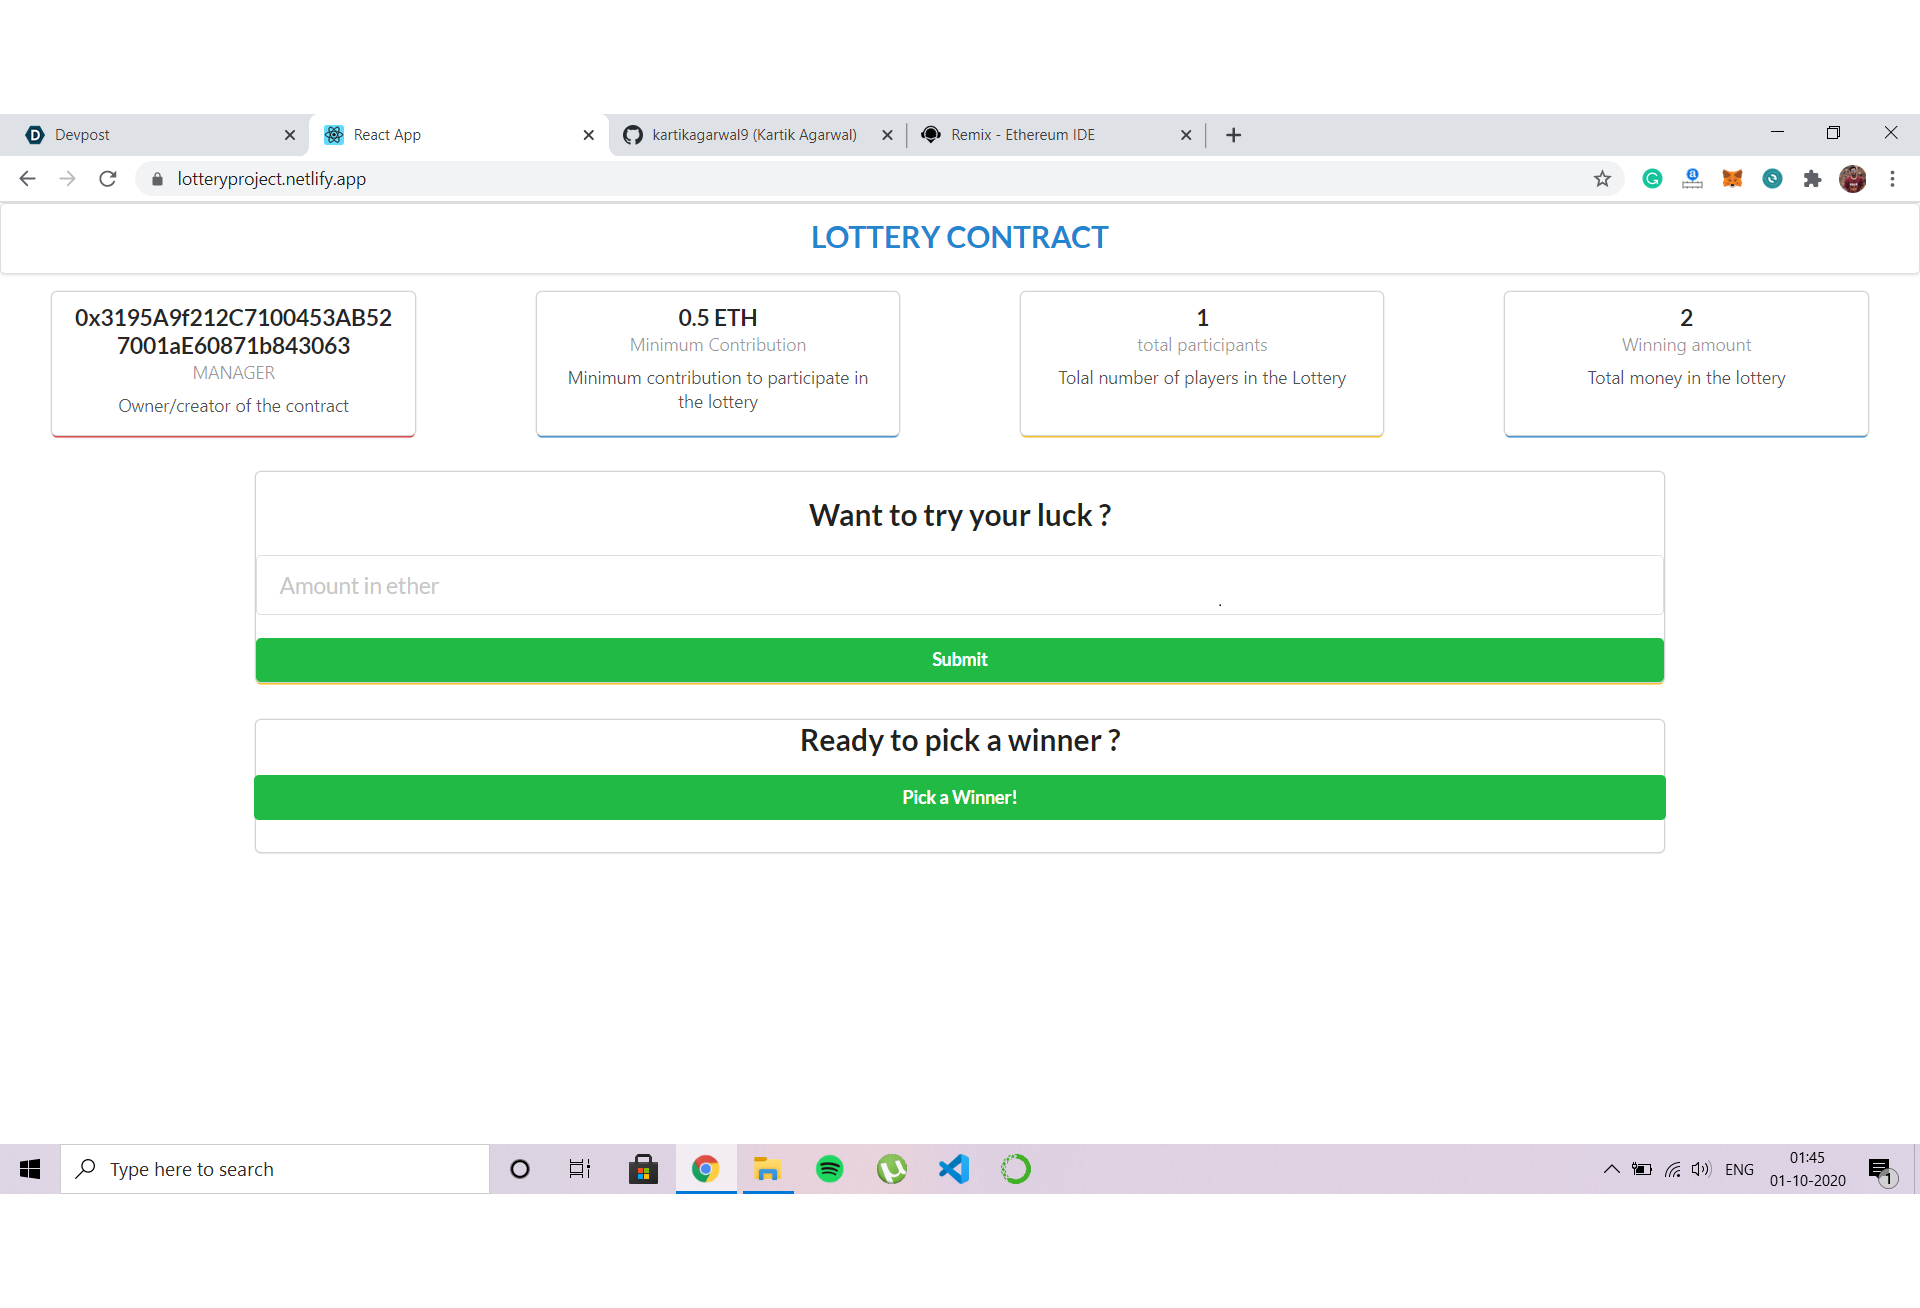1920x1308 pixels.
Task: Bookmark this page with the star icon
Action: coord(1602,179)
